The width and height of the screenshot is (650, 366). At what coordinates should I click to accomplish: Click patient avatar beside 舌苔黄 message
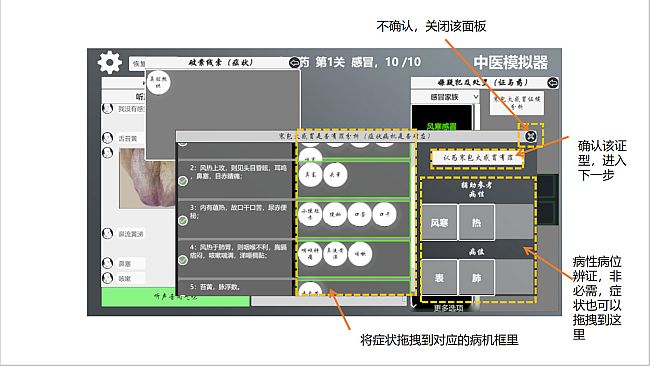[107, 138]
